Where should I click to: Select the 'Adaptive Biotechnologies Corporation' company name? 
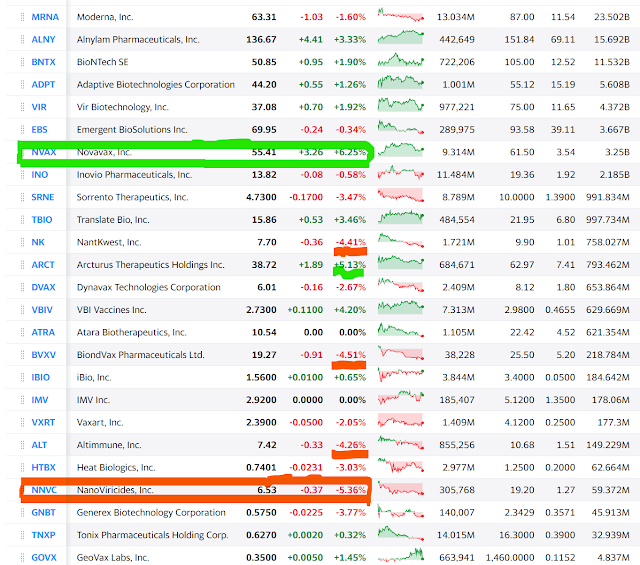point(156,85)
